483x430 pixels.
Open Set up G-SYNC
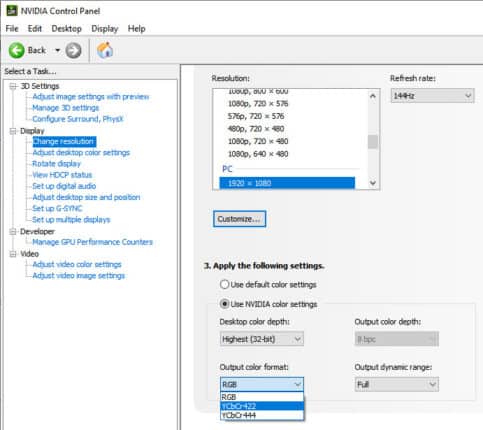click(x=57, y=209)
